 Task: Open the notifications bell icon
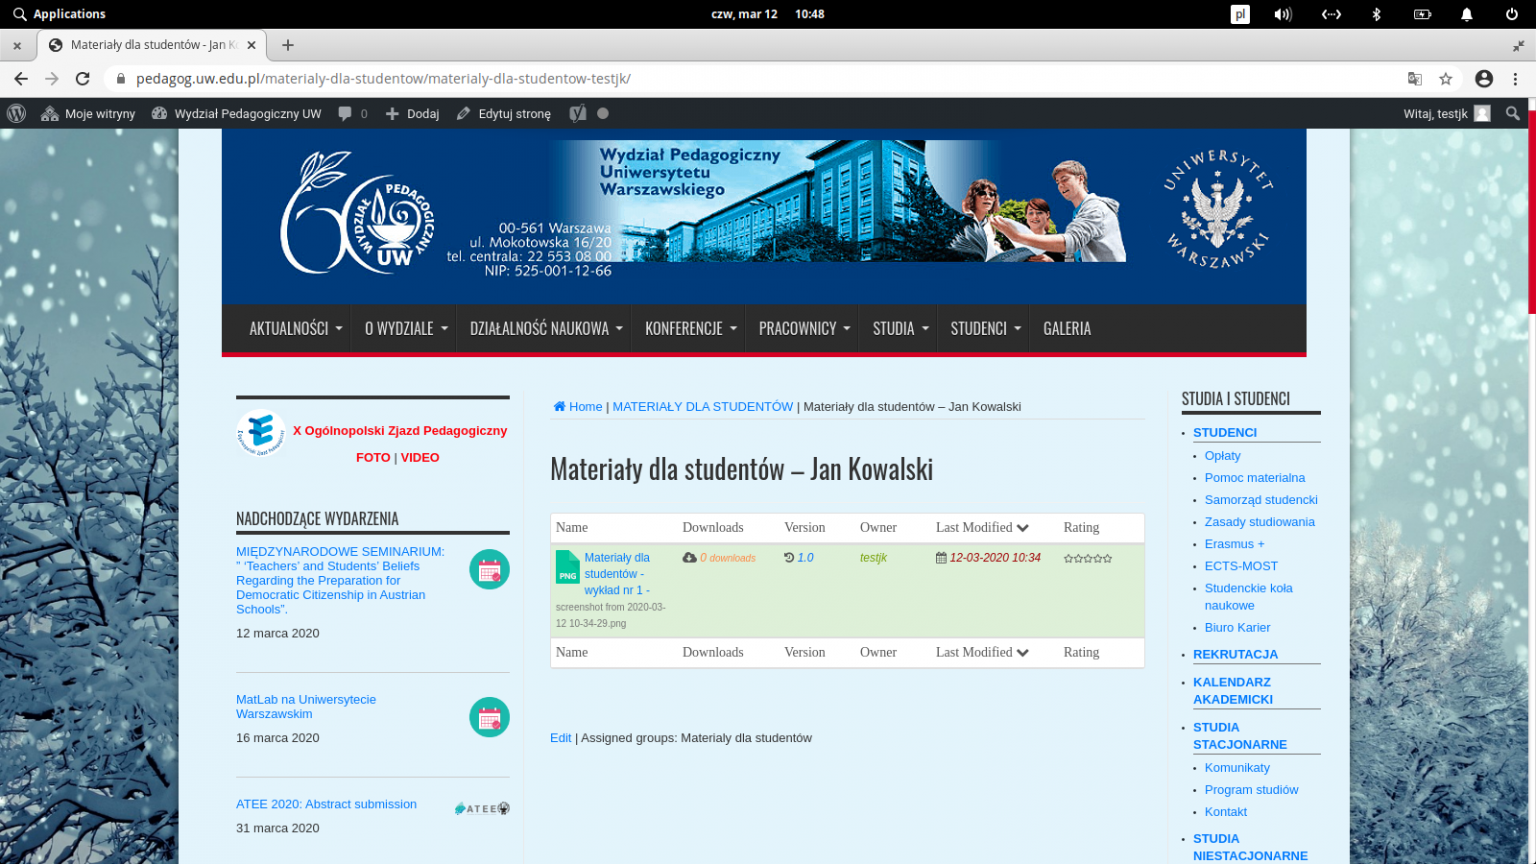click(1467, 14)
